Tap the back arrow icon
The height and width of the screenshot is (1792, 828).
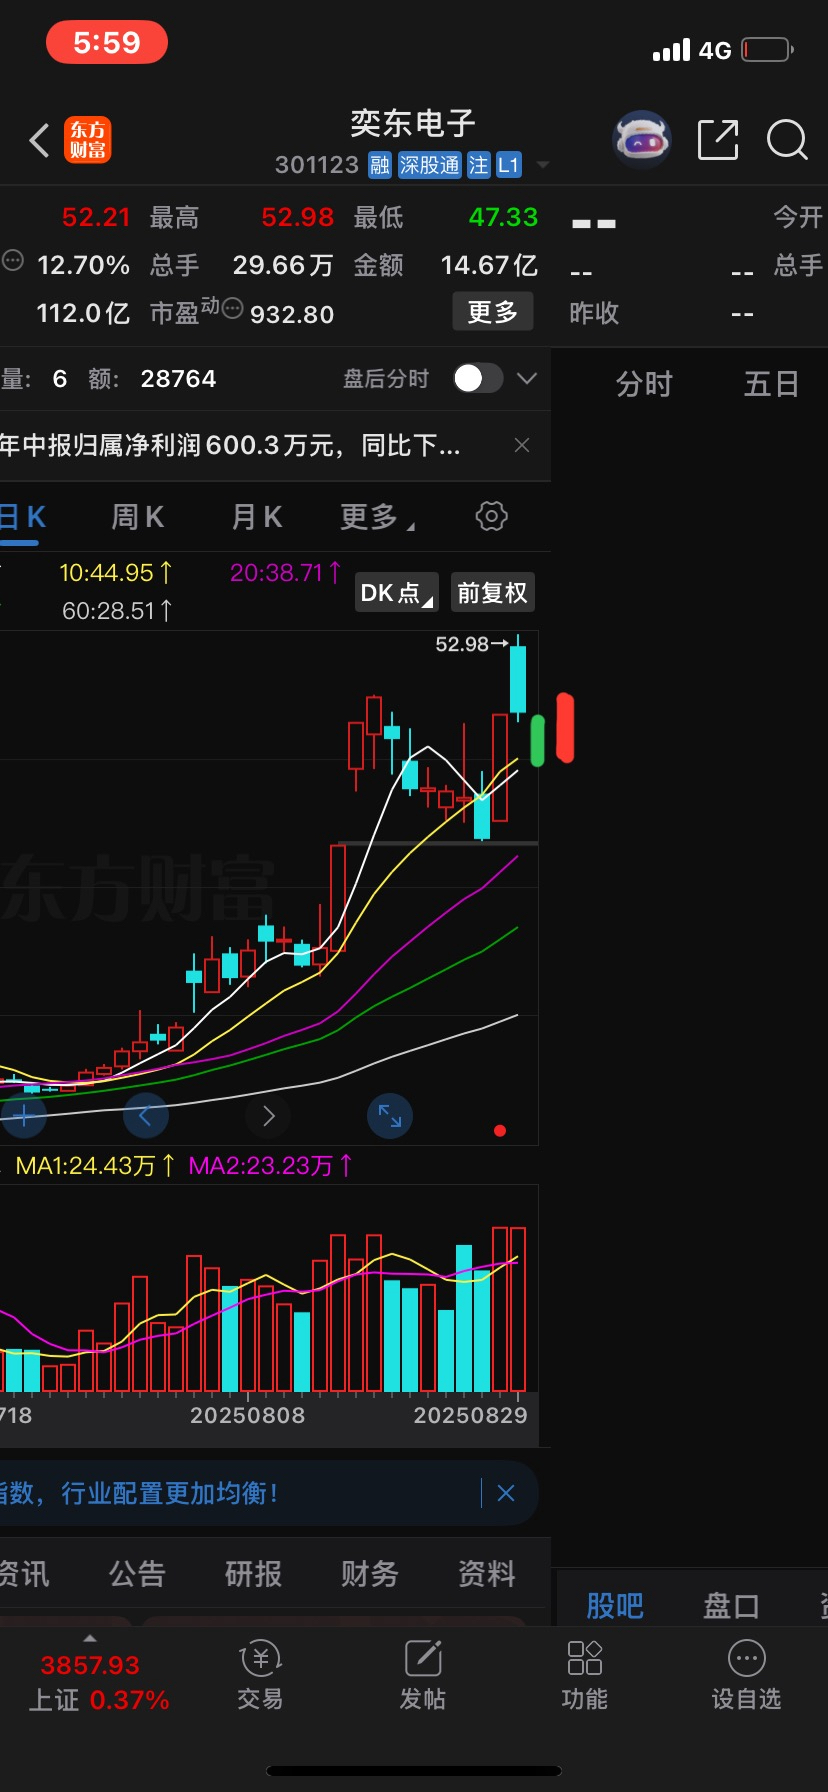click(39, 141)
